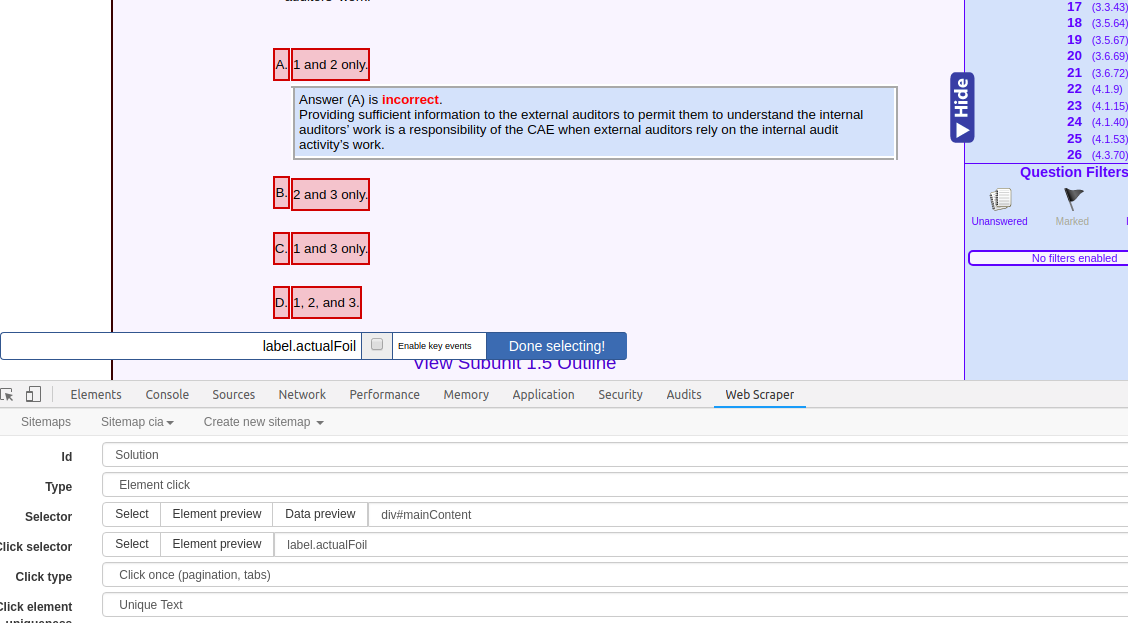The width and height of the screenshot is (1128, 623).
Task: Open the View Subunit 1.5 Outline link
Action: (x=514, y=366)
